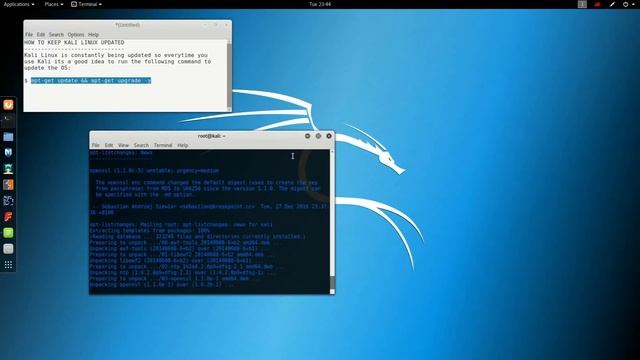The height and width of the screenshot is (360, 640).
Task: Open Options menu in text editor
Action: tap(76, 35)
